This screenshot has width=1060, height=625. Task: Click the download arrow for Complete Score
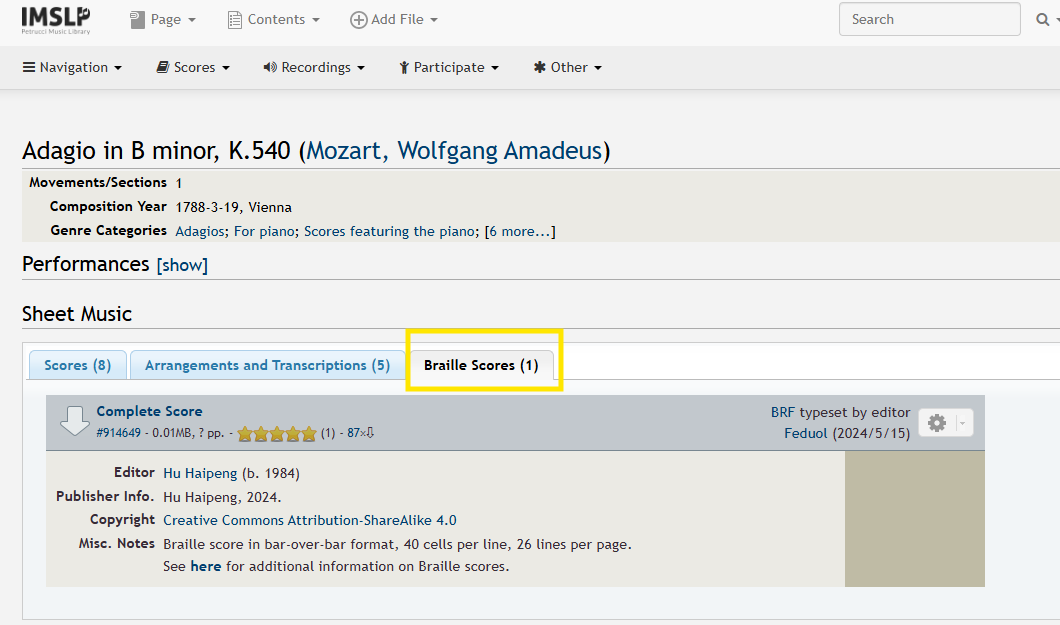[74, 421]
